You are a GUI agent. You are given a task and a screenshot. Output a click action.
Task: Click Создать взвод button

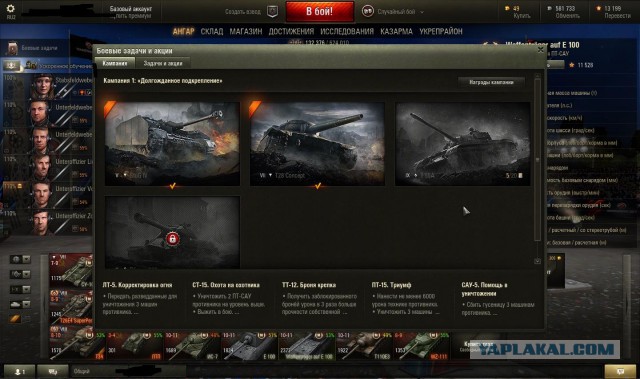tap(243, 12)
